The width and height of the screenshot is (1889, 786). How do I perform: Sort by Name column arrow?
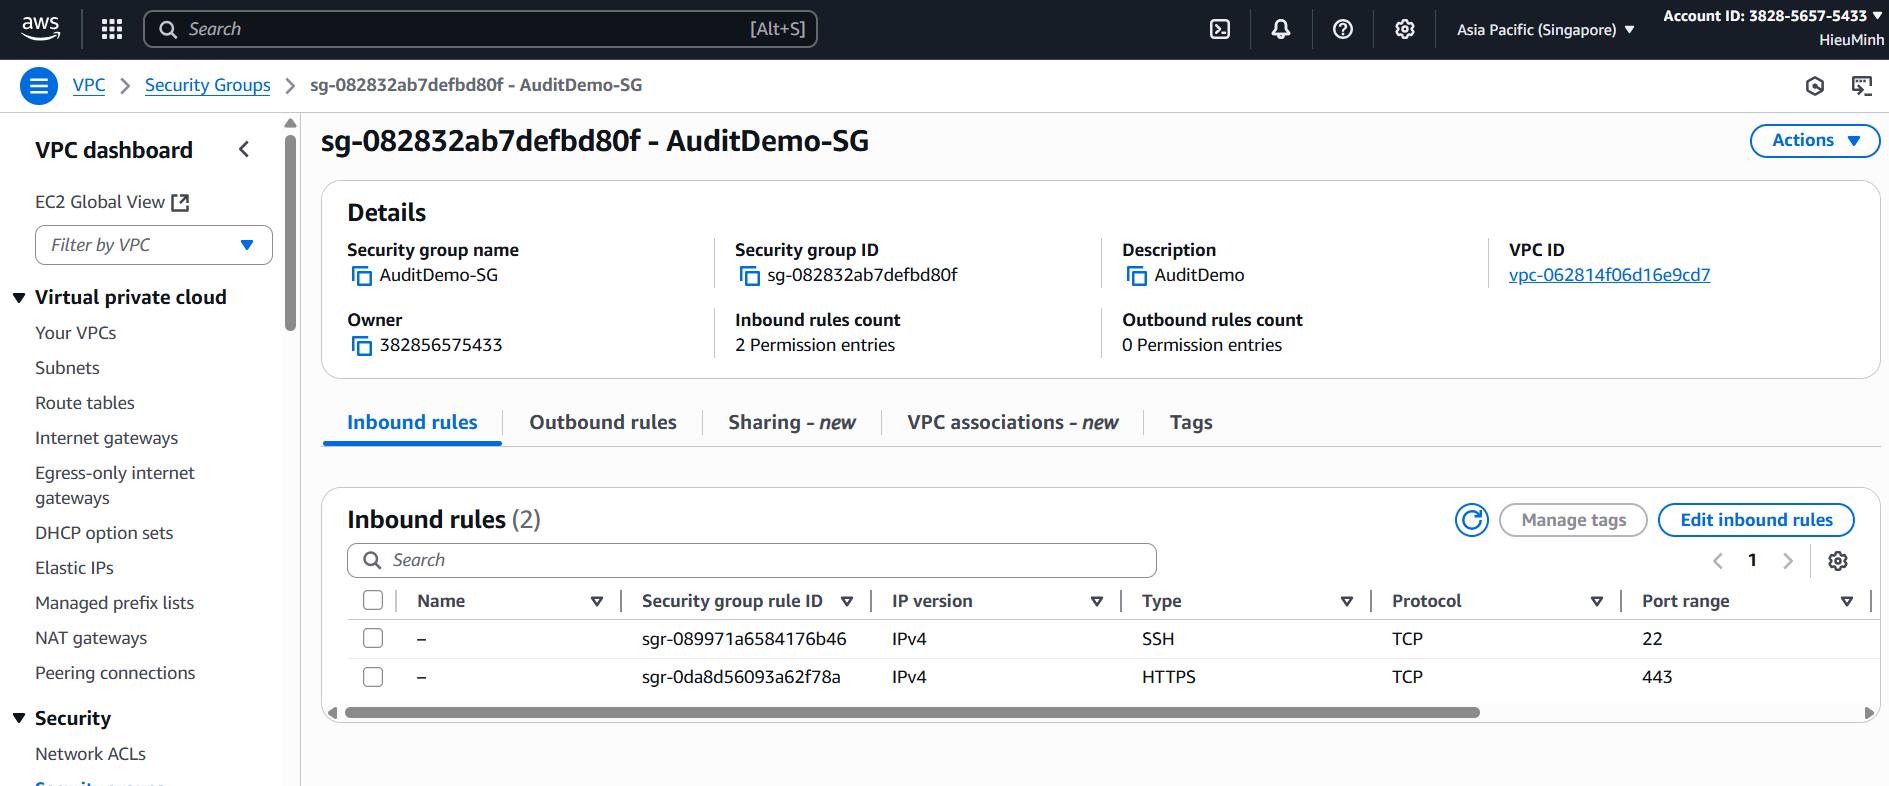click(597, 601)
